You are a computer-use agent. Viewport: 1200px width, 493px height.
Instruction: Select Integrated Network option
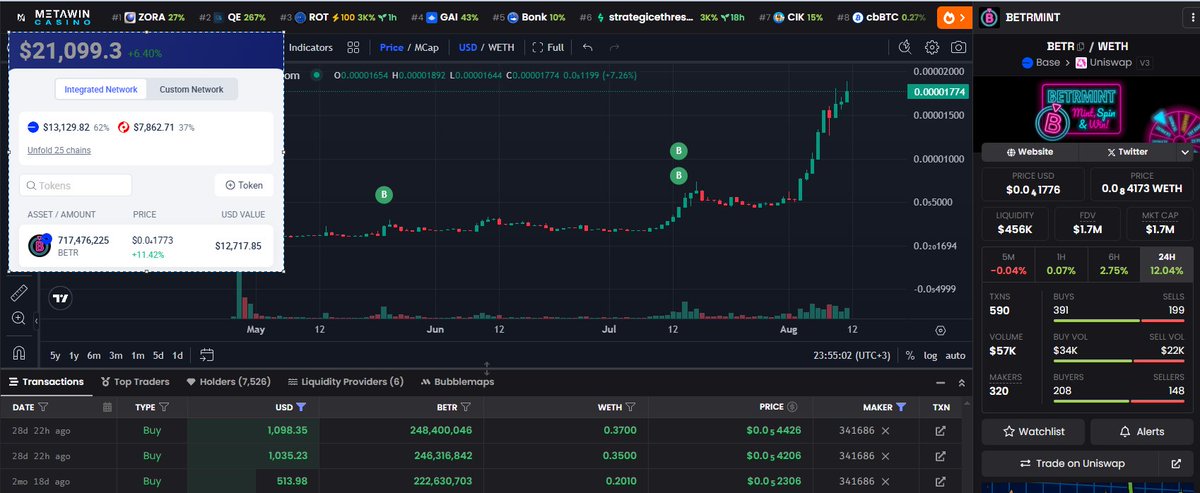(101, 89)
